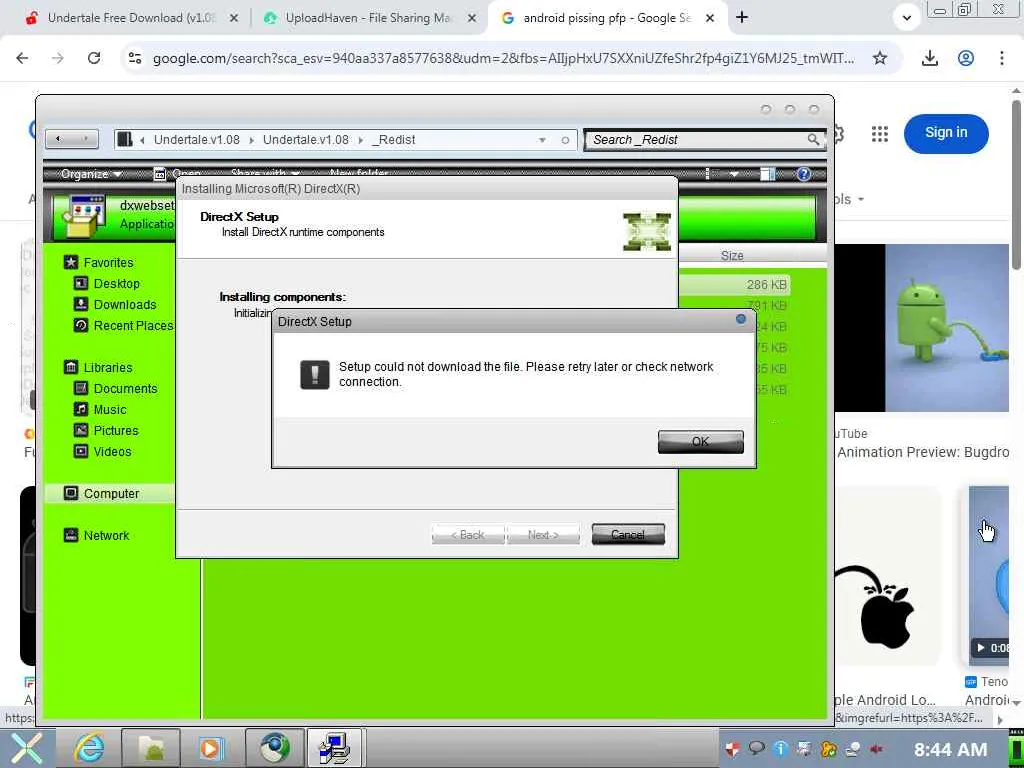Click the Libraries icon in the sidebar
Image resolution: width=1024 pixels, height=768 pixels.
pyautogui.click(x=71, y=367)
